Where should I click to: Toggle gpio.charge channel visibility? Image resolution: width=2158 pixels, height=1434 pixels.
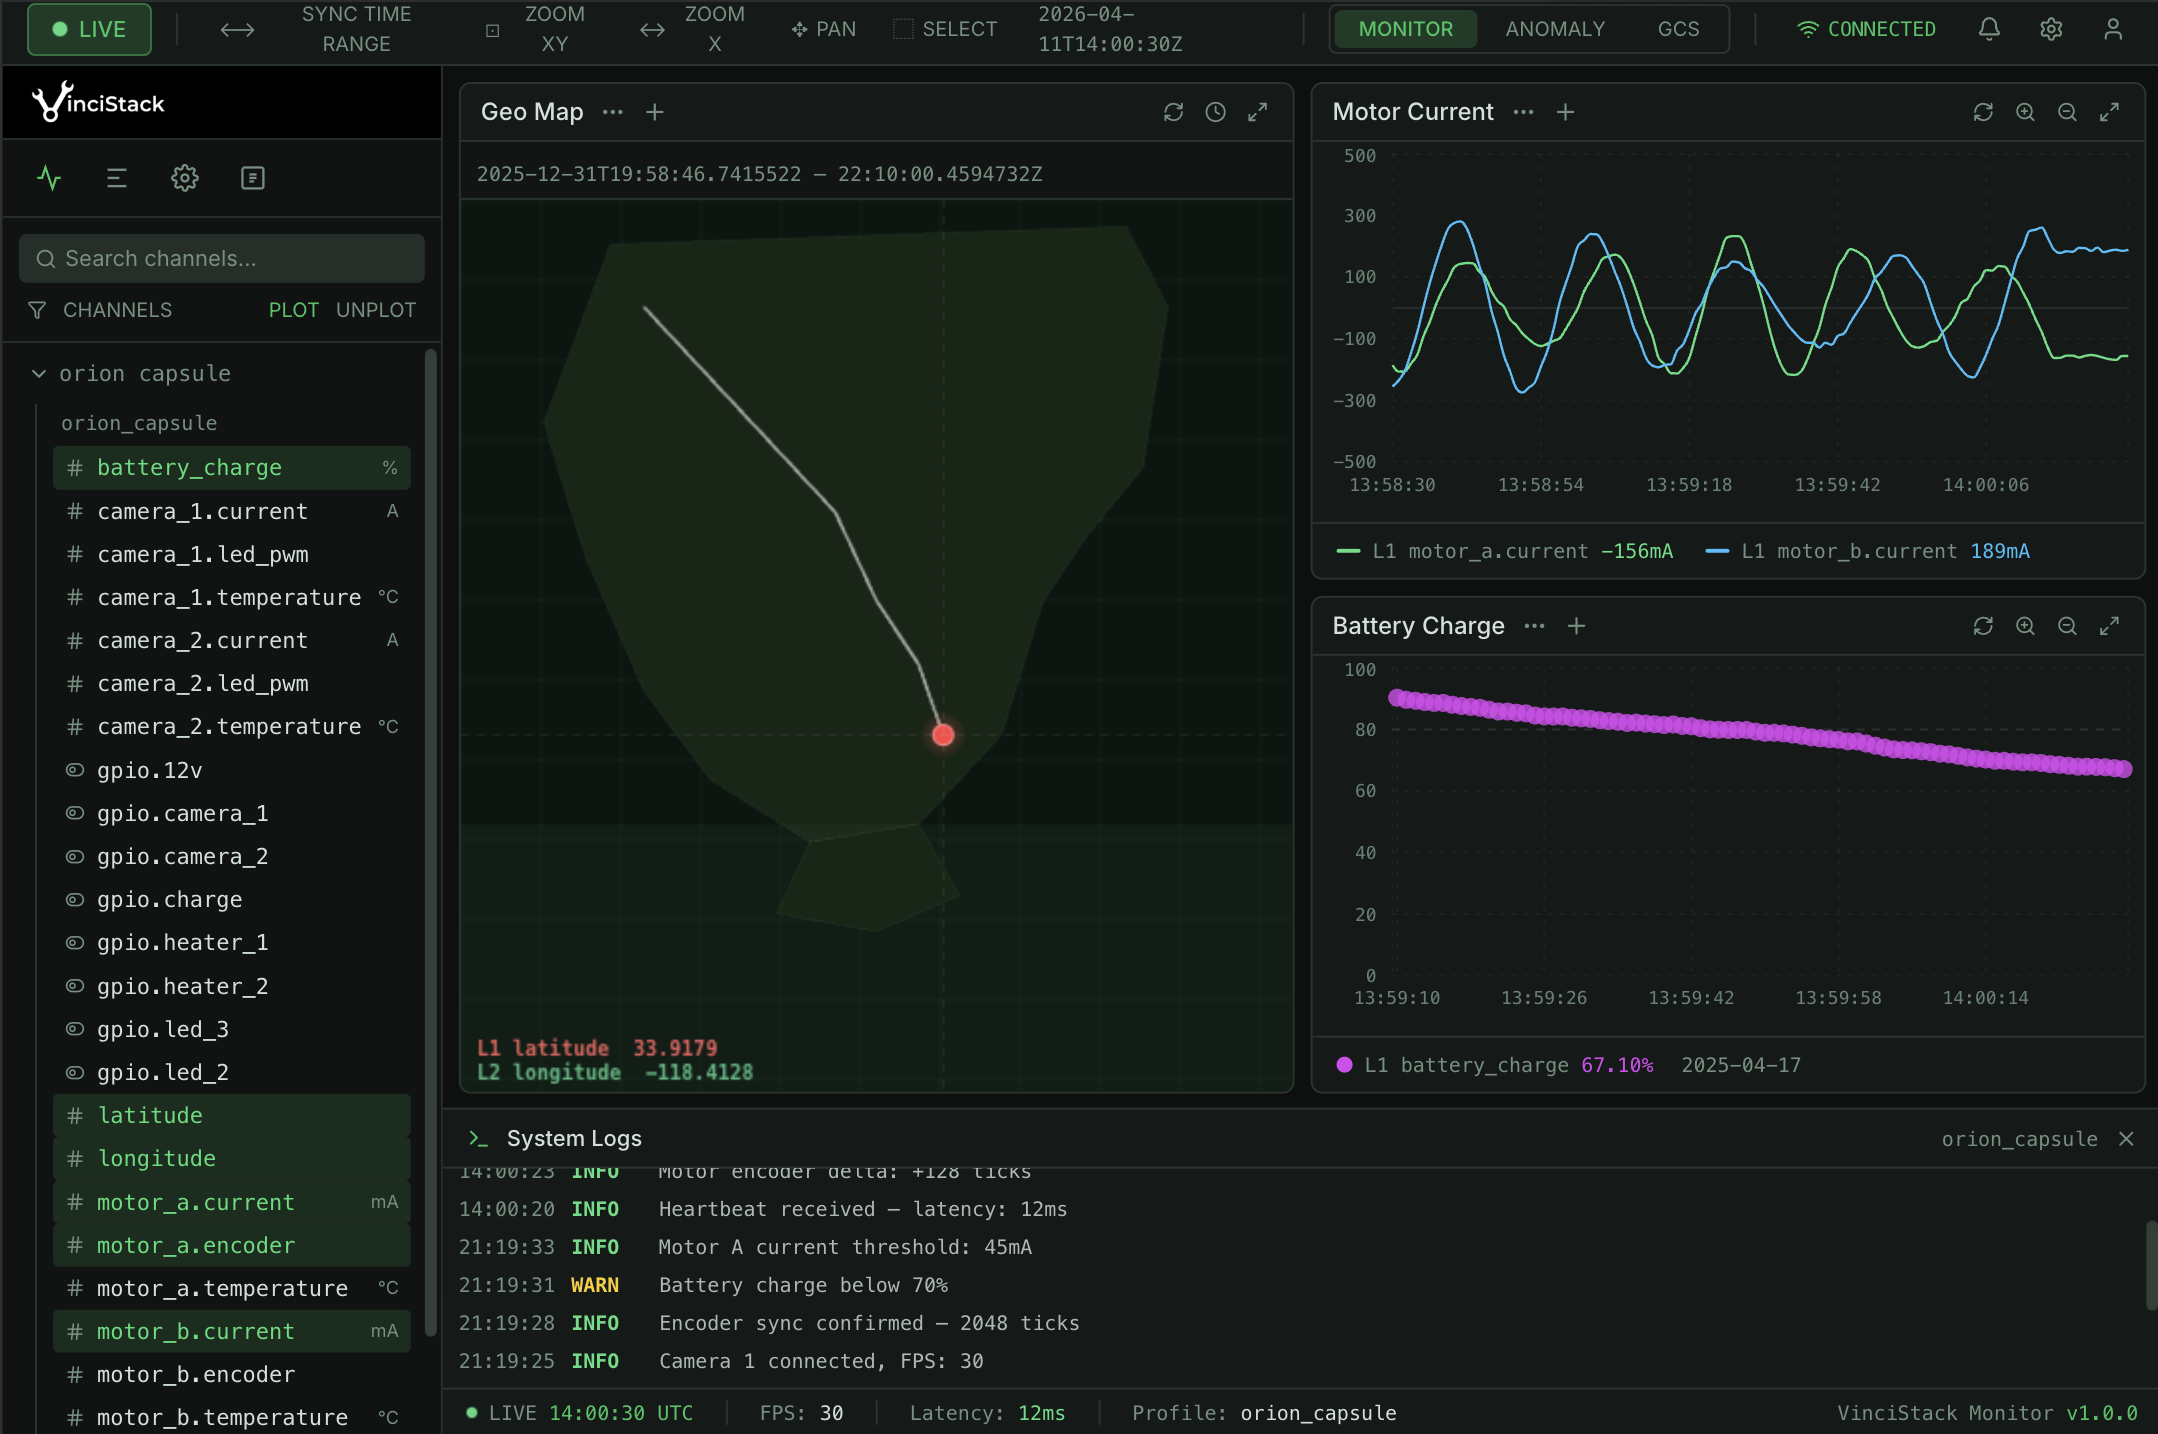pyautogui.click(x=75, y=899)
